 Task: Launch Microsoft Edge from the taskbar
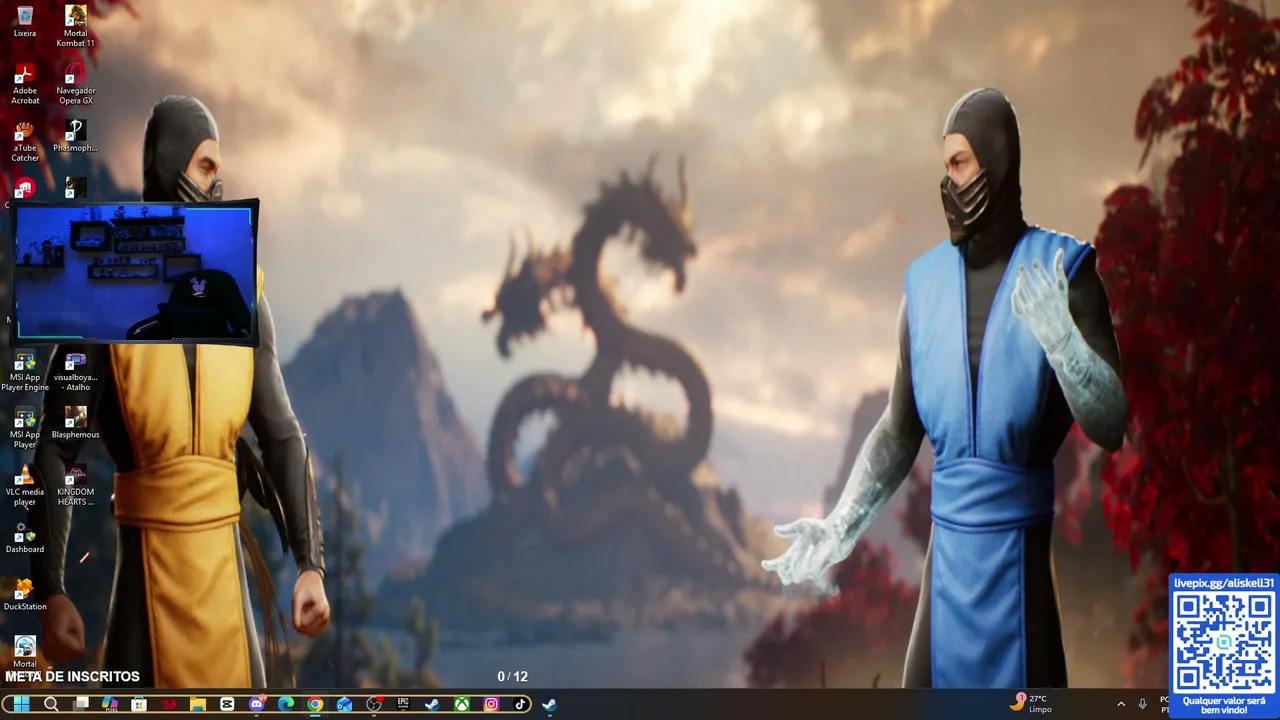286,704
